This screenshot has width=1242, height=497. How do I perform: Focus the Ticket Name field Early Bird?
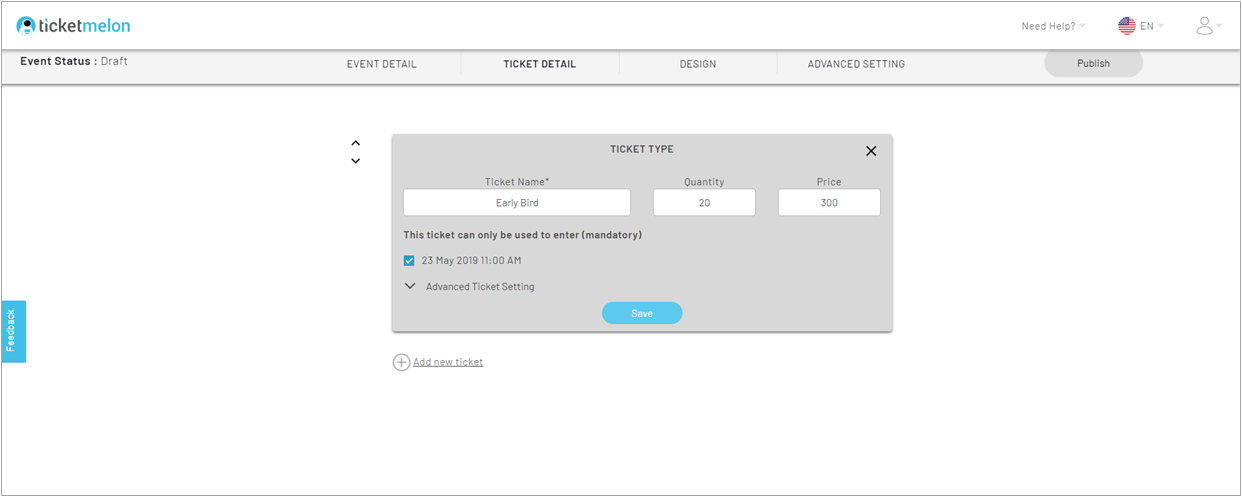tap(517, 203)
